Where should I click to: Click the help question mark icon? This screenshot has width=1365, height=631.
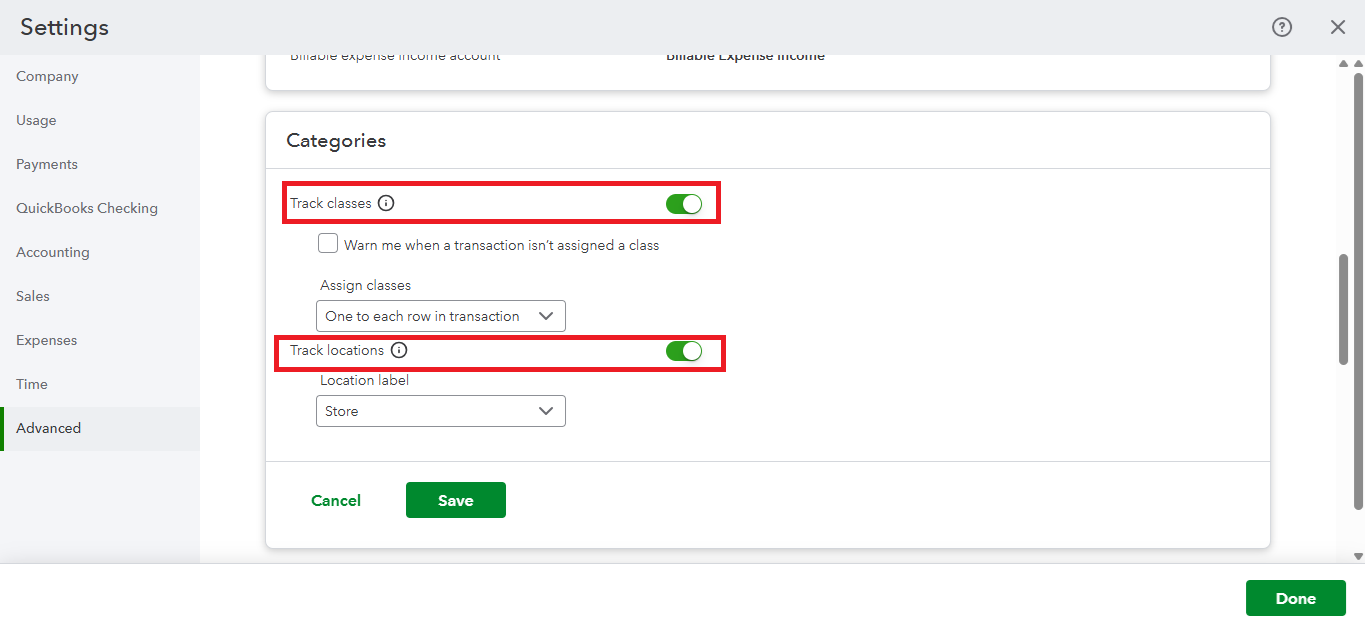click(x=1282, y=28)
